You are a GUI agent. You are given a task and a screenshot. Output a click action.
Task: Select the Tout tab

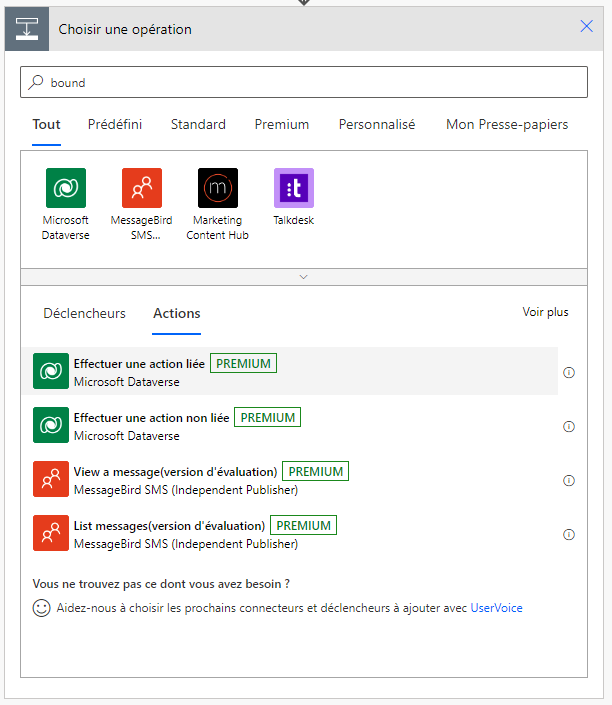tap(46, 125)
